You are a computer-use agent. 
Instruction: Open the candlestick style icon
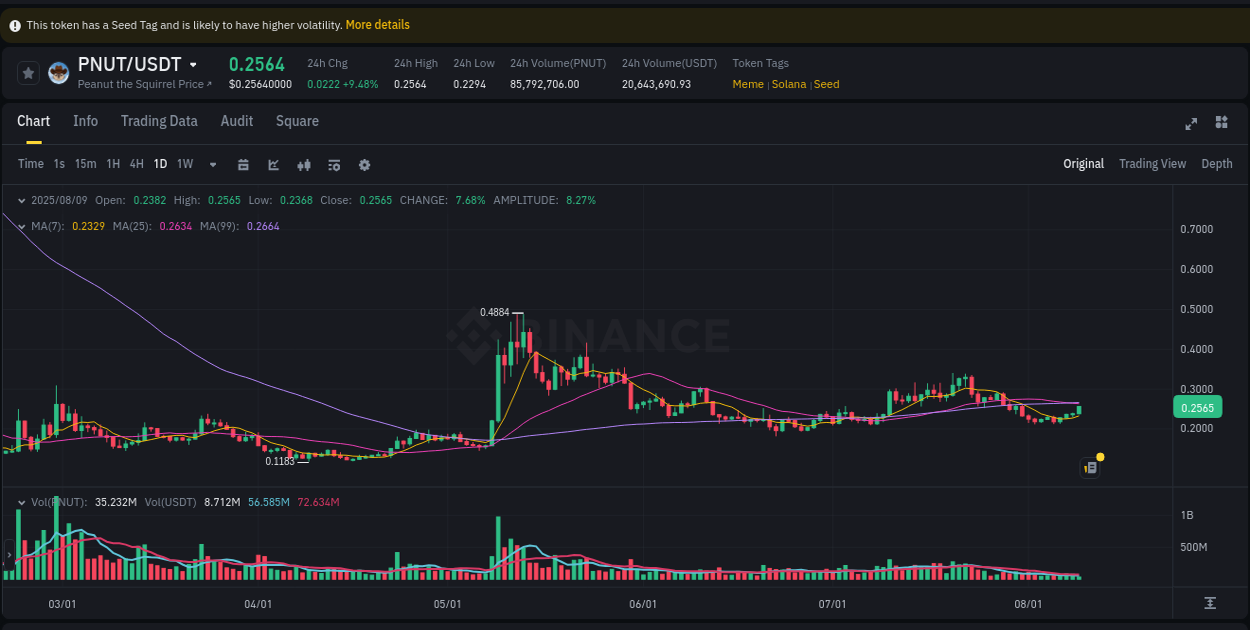[x=304, y=164]
